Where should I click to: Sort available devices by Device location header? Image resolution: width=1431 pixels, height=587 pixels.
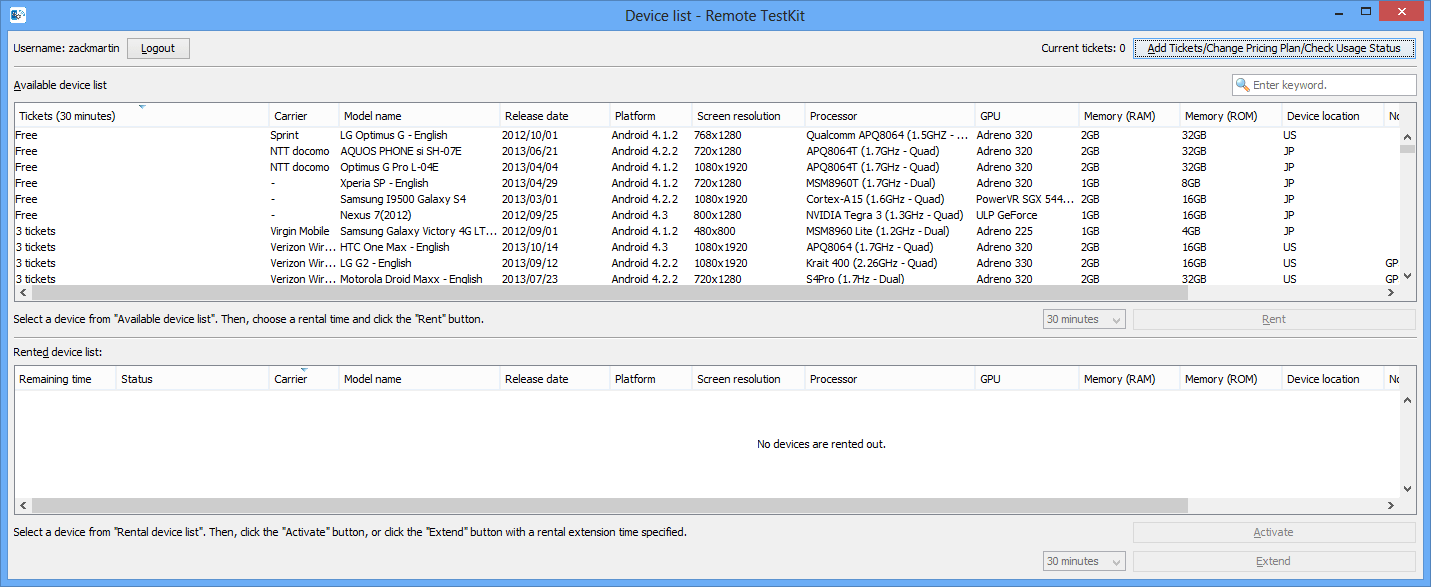tap(1333, 116)
